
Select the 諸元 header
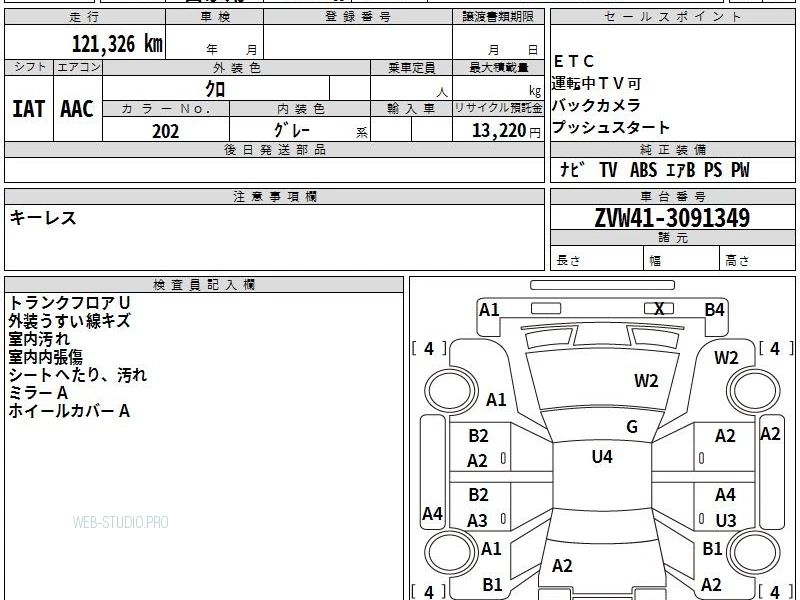672,238
